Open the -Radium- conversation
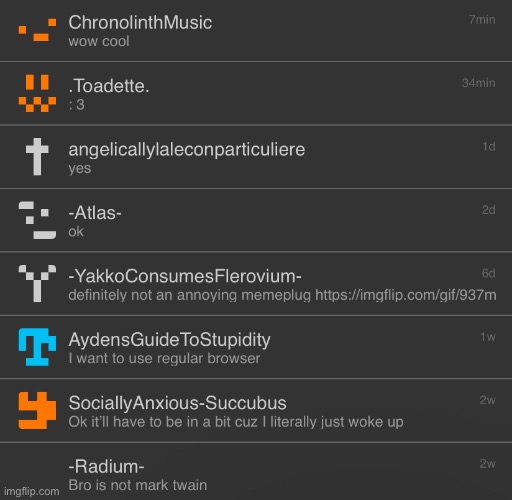The width and height of the screenshot is (512, 500). [256, 472]
